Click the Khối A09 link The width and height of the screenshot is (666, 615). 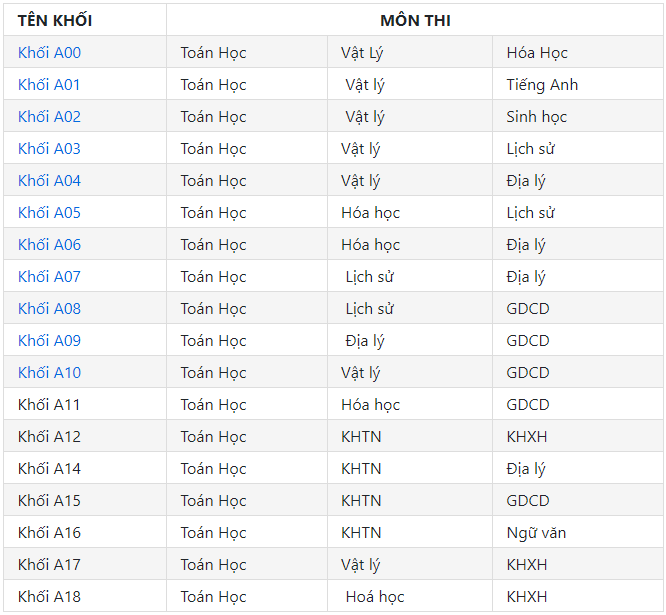(x=49, y=341)
